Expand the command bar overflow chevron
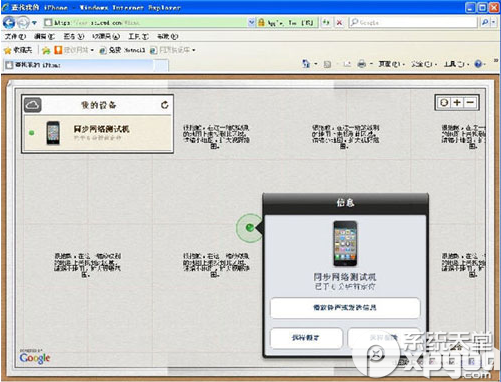Viewport: 501px width, 382px height. (x=496, y=61)
